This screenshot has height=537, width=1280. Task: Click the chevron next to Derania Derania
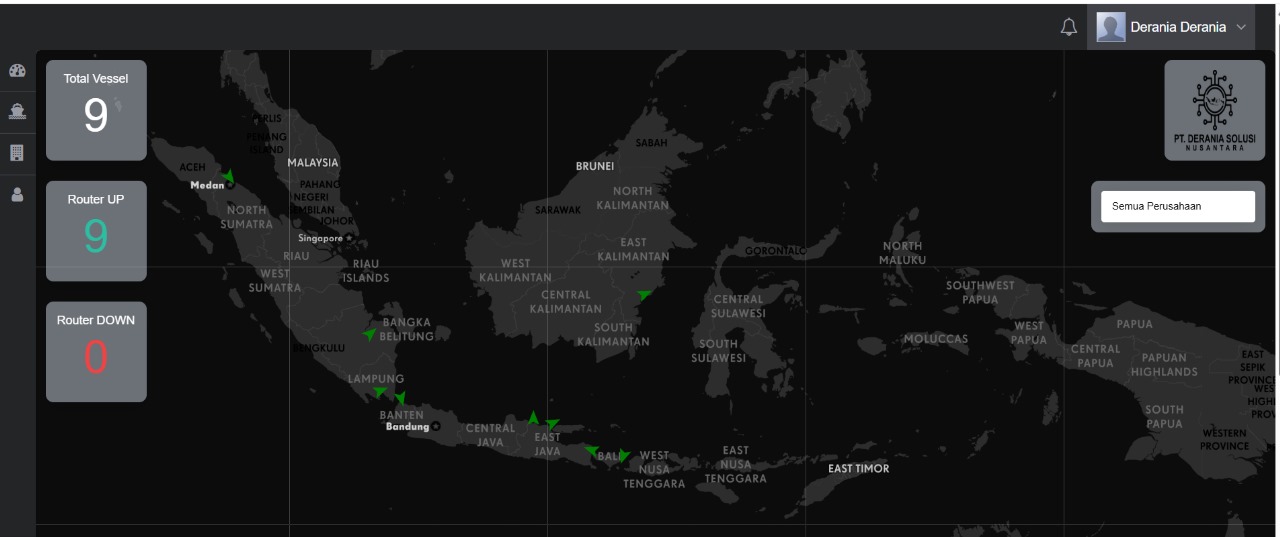[x=1241, y=27]
